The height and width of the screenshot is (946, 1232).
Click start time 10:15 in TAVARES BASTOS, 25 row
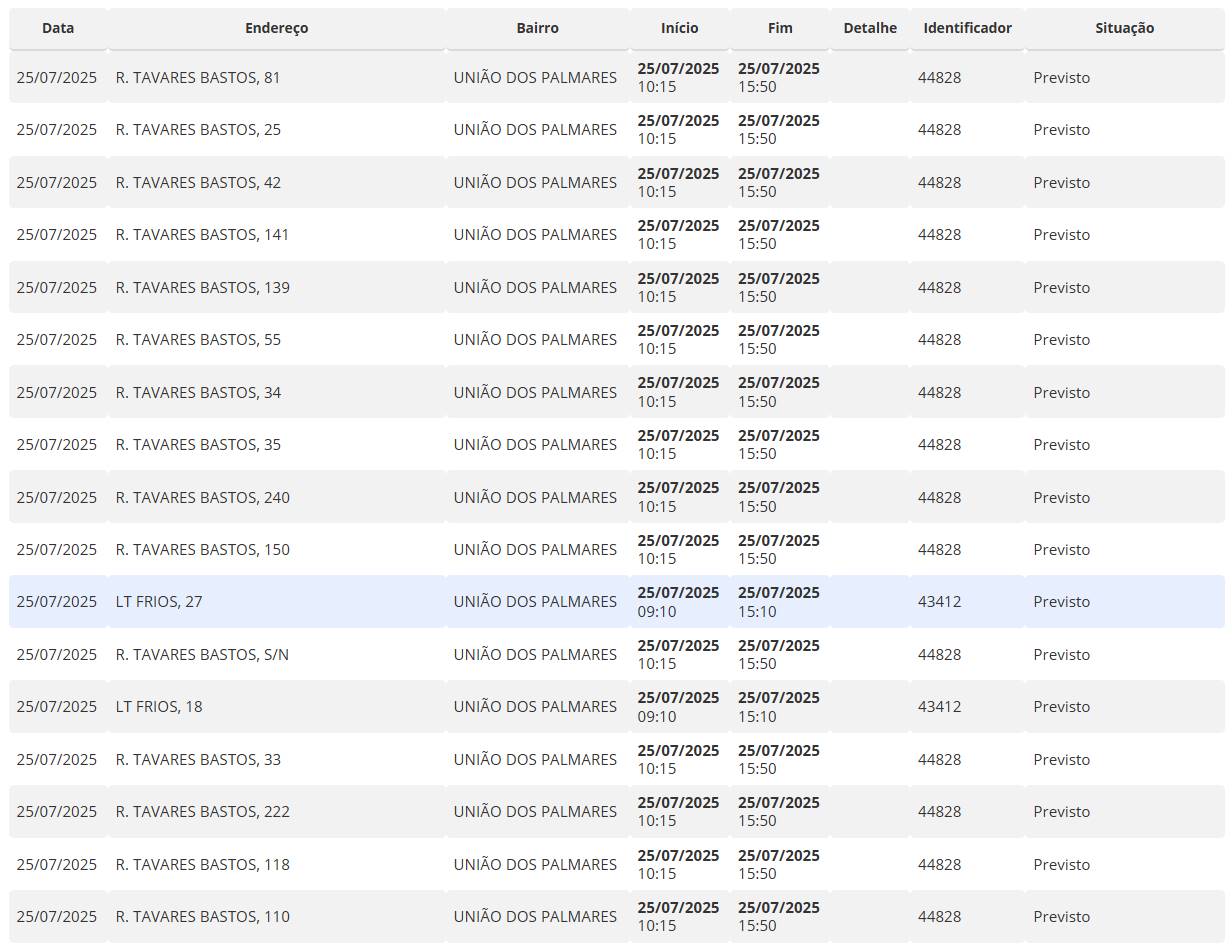(x=657, y=139)
